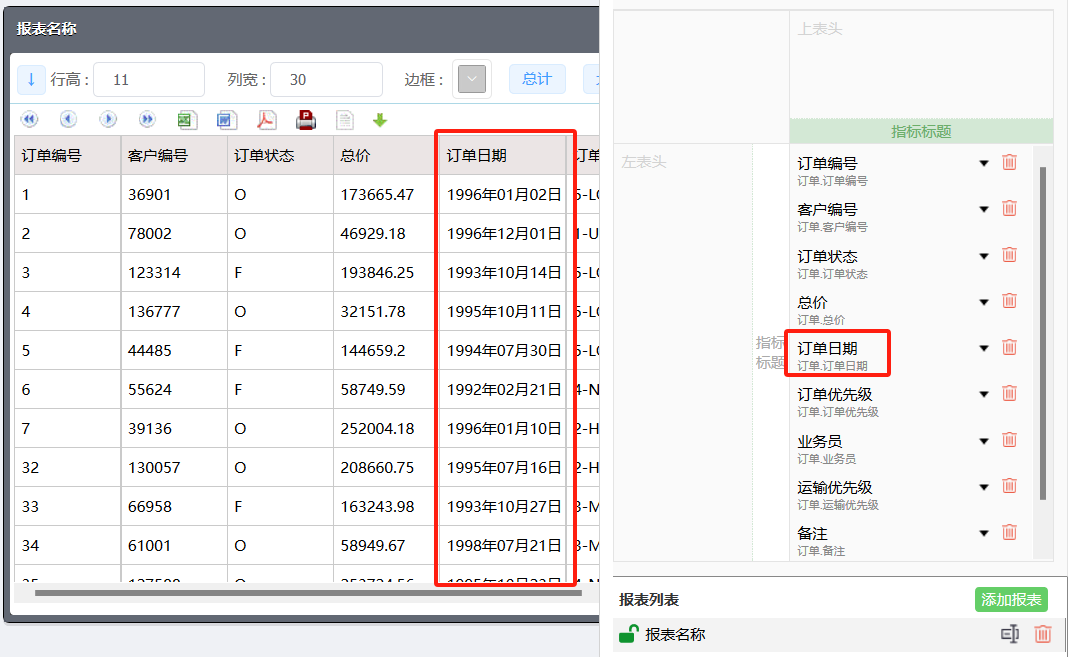This screenshot has width=1076, height=657.
Task: Open the 边框 color dropdown
Action: pyautogui.click(x=472, y=79)
